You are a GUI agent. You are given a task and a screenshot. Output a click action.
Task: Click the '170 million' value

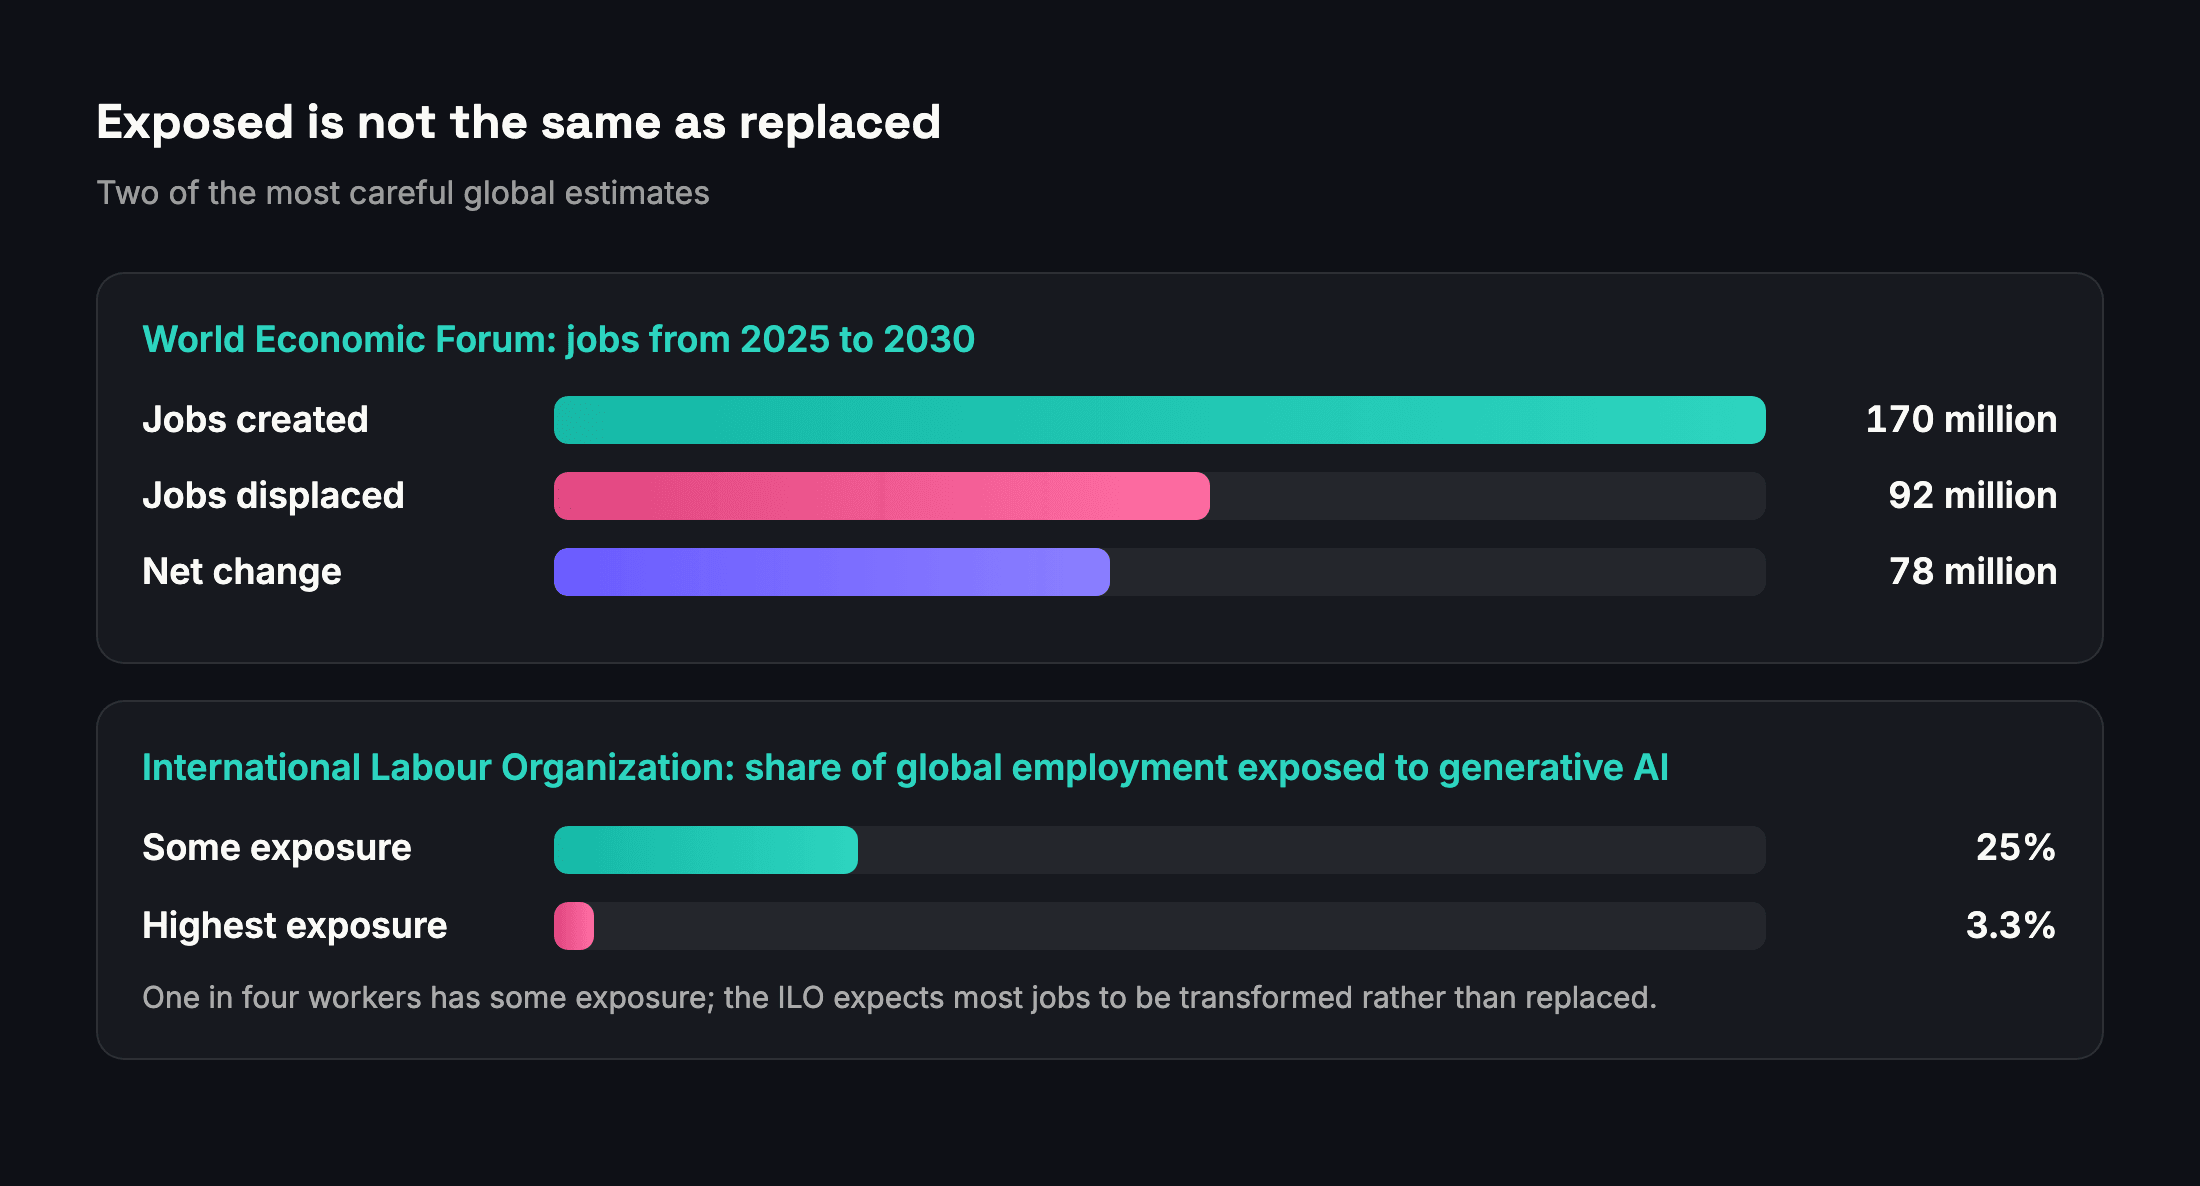pyautogui.click(x=1961, y=419)
